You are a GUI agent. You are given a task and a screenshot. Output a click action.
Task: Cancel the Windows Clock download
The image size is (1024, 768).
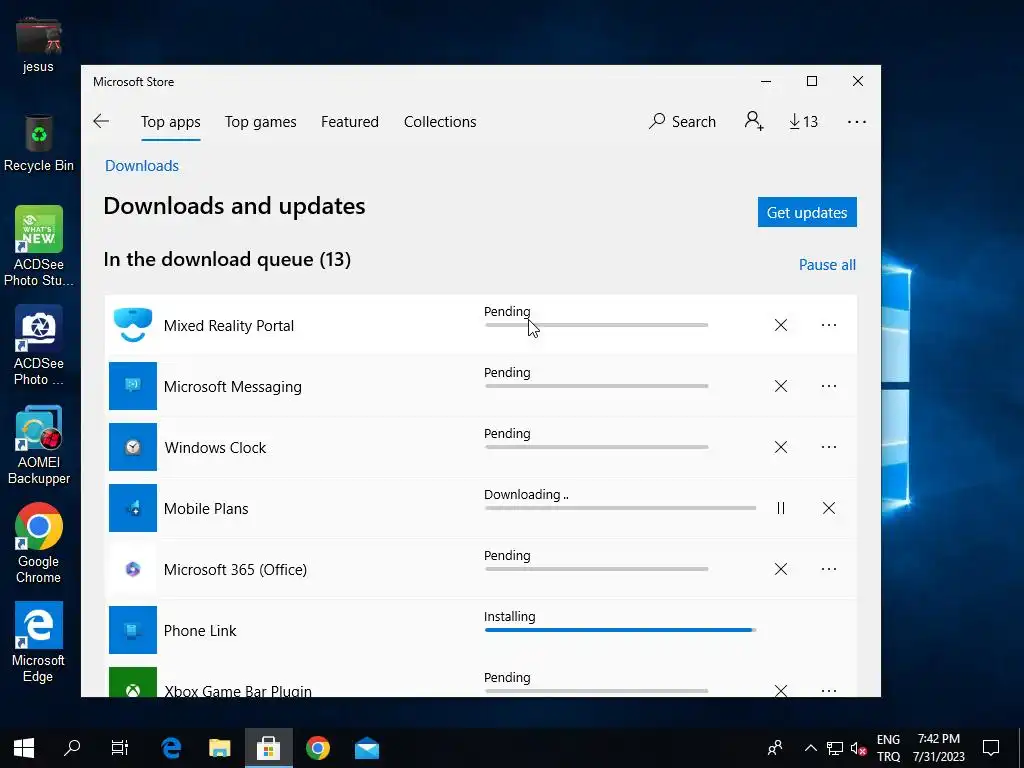(780, 447)
